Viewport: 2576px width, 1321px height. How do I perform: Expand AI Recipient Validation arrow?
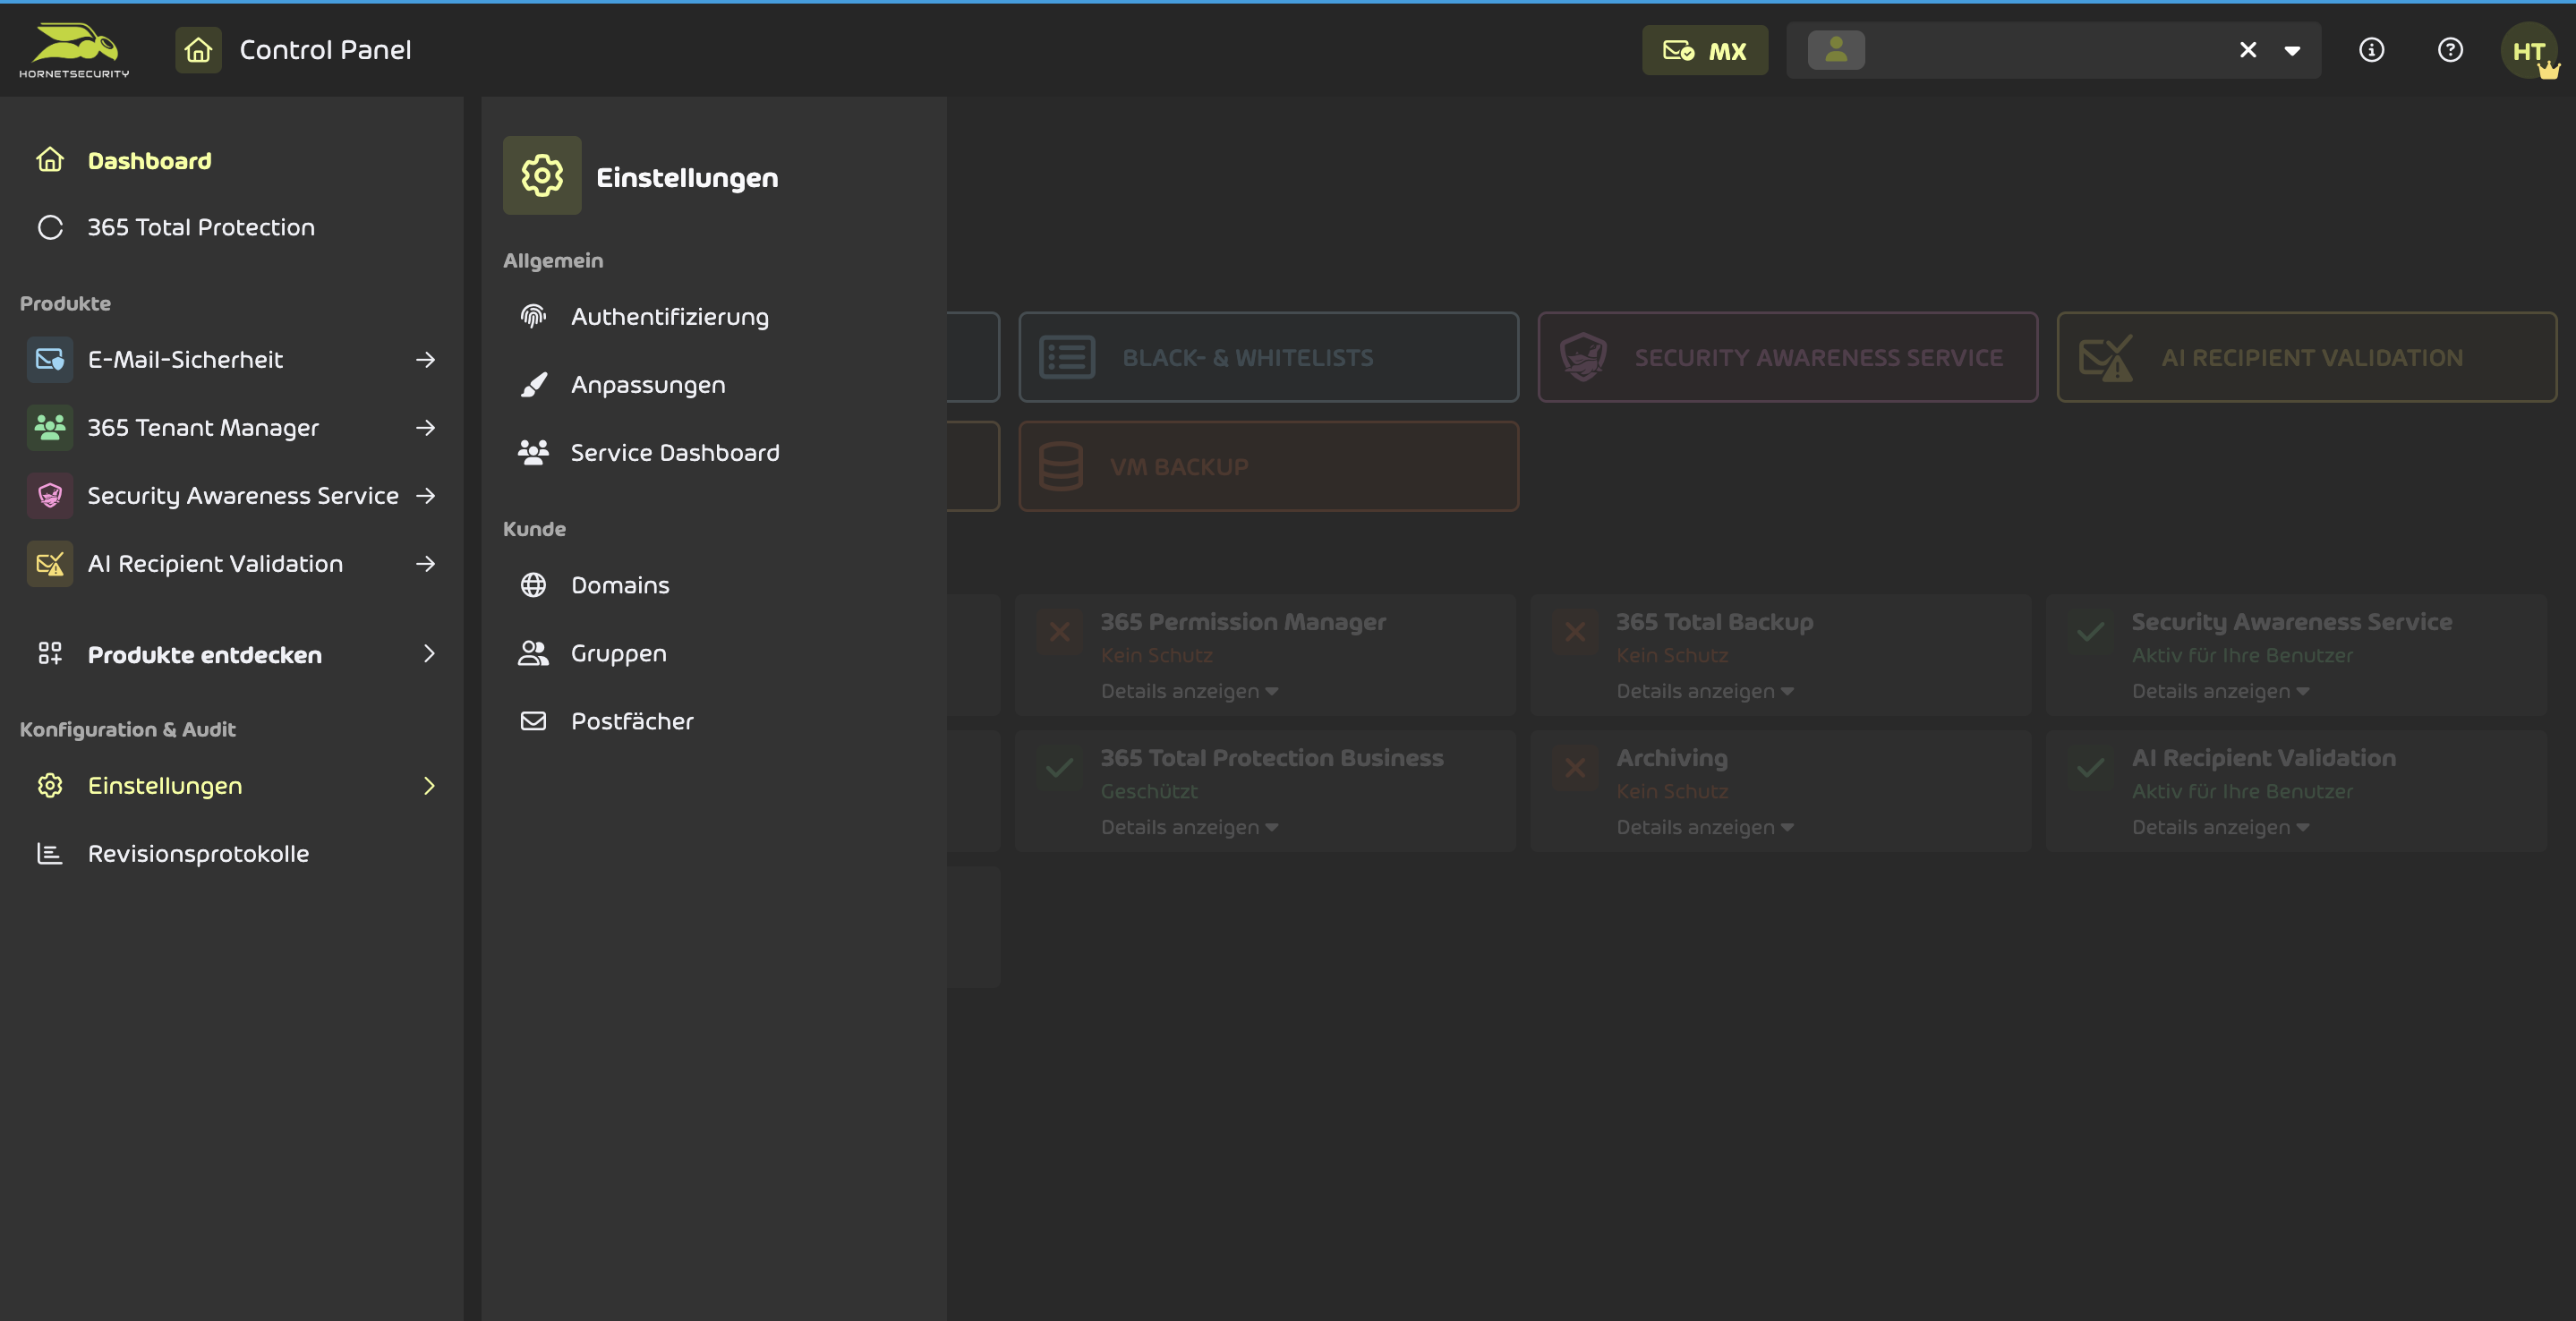426,563
